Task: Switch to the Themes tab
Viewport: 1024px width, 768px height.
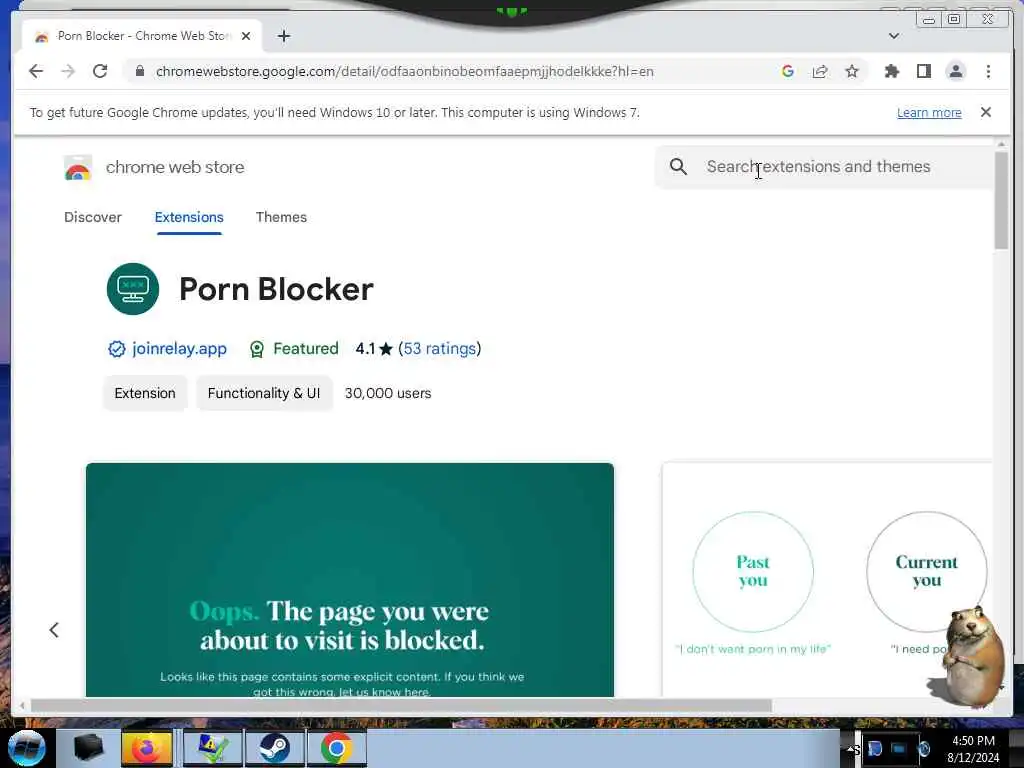Action: [x=281, y=217]
